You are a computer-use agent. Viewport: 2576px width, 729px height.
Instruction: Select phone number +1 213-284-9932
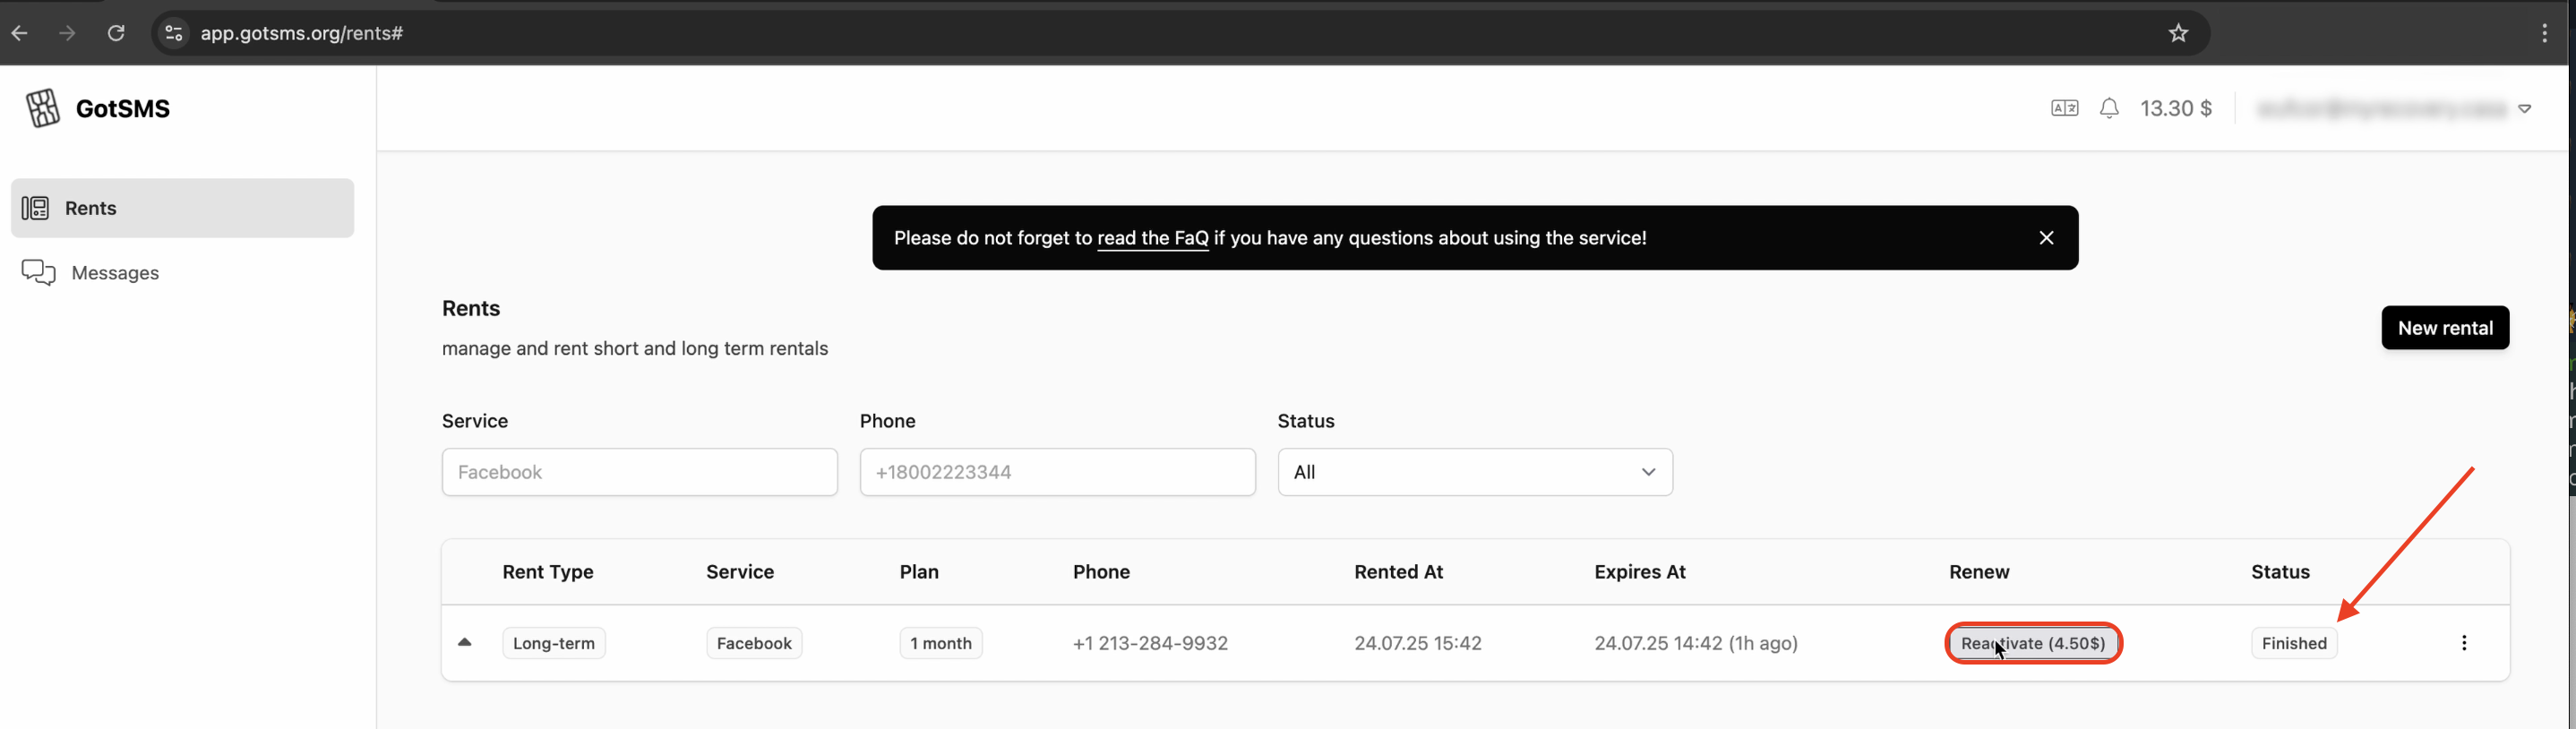pos(1150,643)
